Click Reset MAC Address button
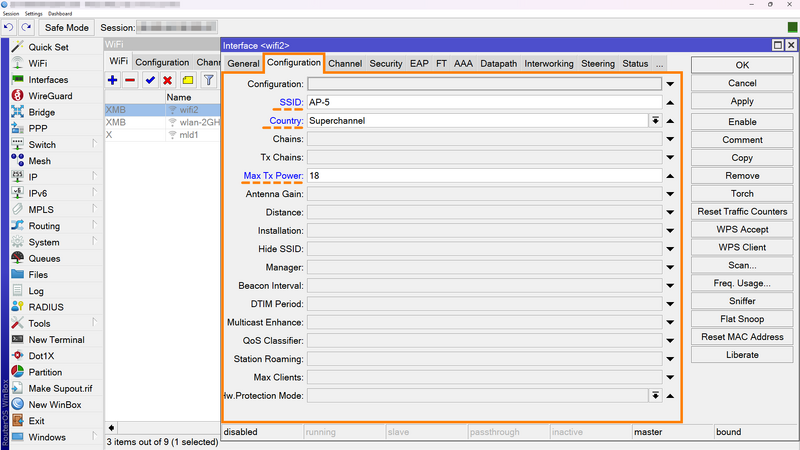 point(742,337)
